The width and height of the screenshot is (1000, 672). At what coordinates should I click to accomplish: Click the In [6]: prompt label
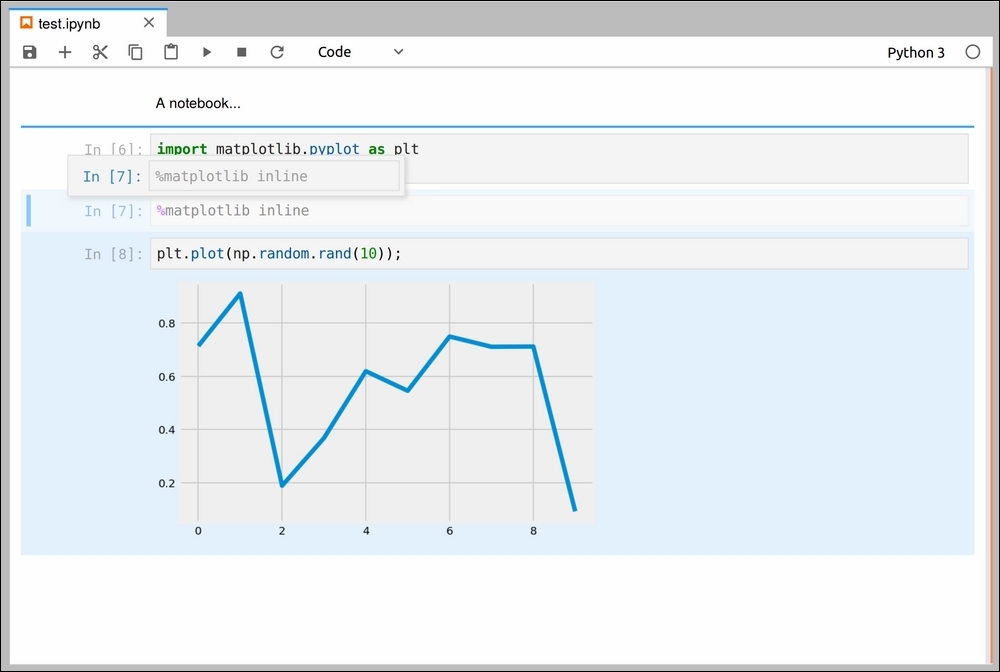[x=113, y=149]
